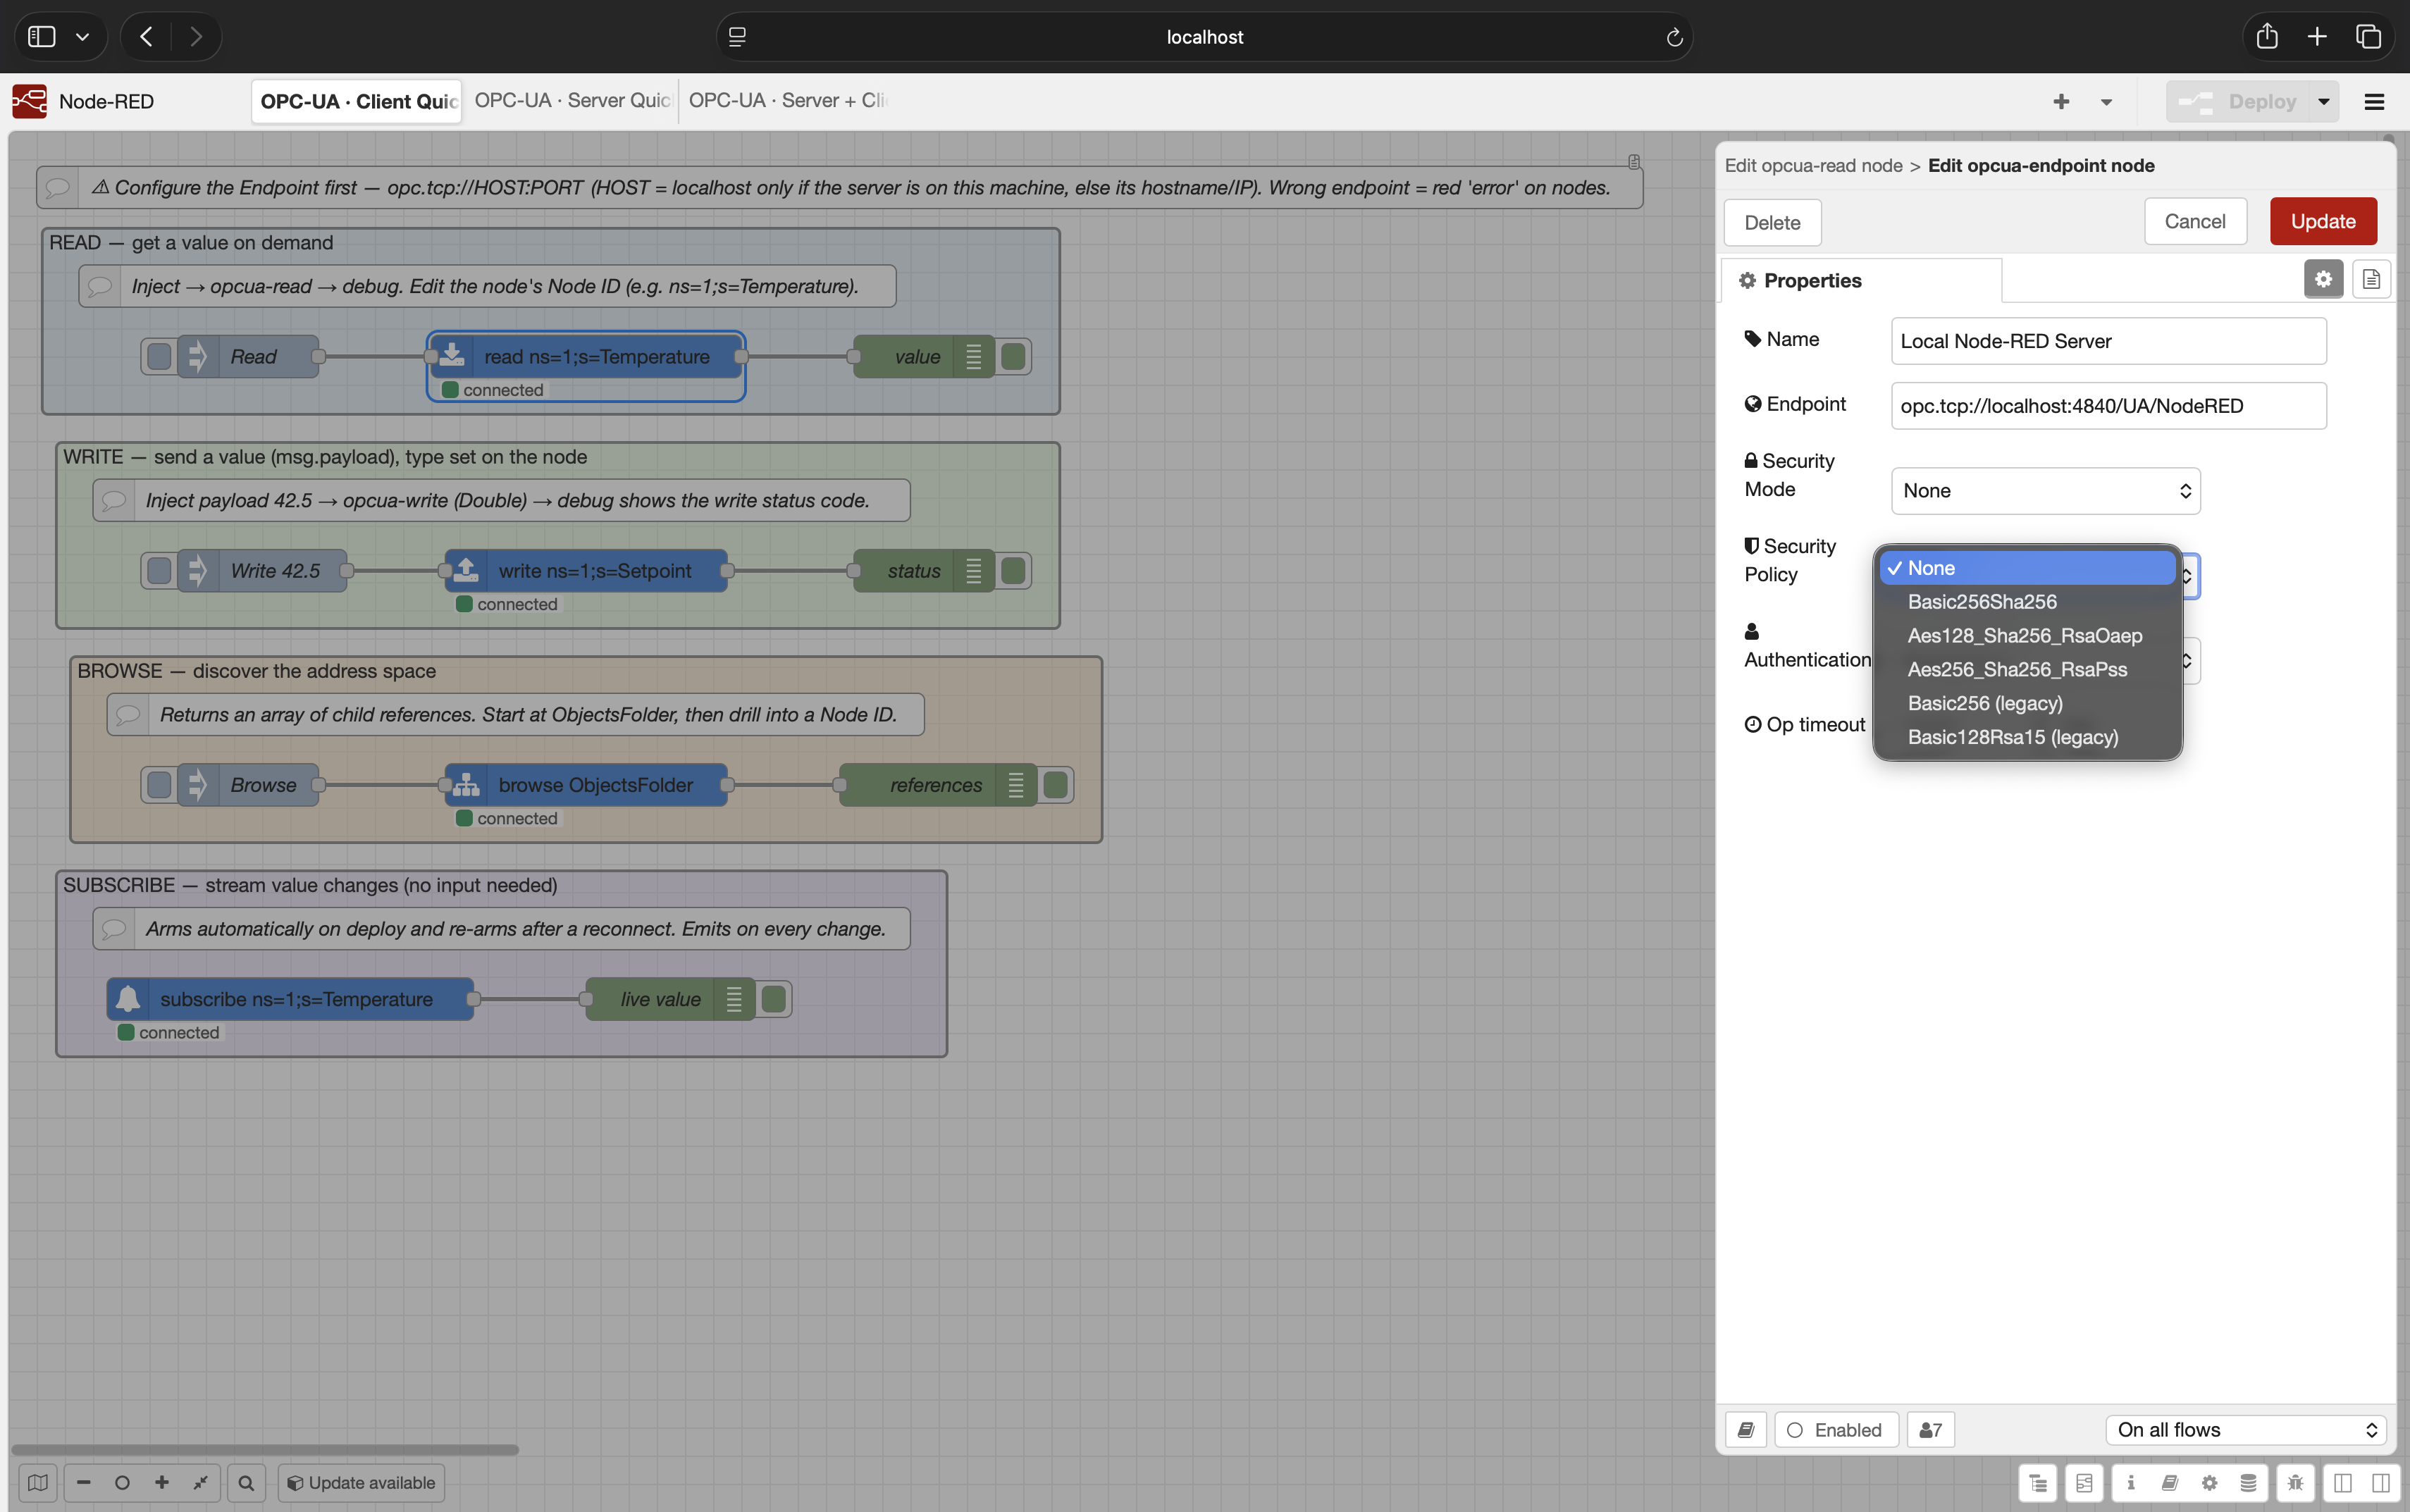Screen dimensions: 2410x1512
Task: Choose Aes256_Sha256_RsaPss security policy
Action: (2028, 670)
